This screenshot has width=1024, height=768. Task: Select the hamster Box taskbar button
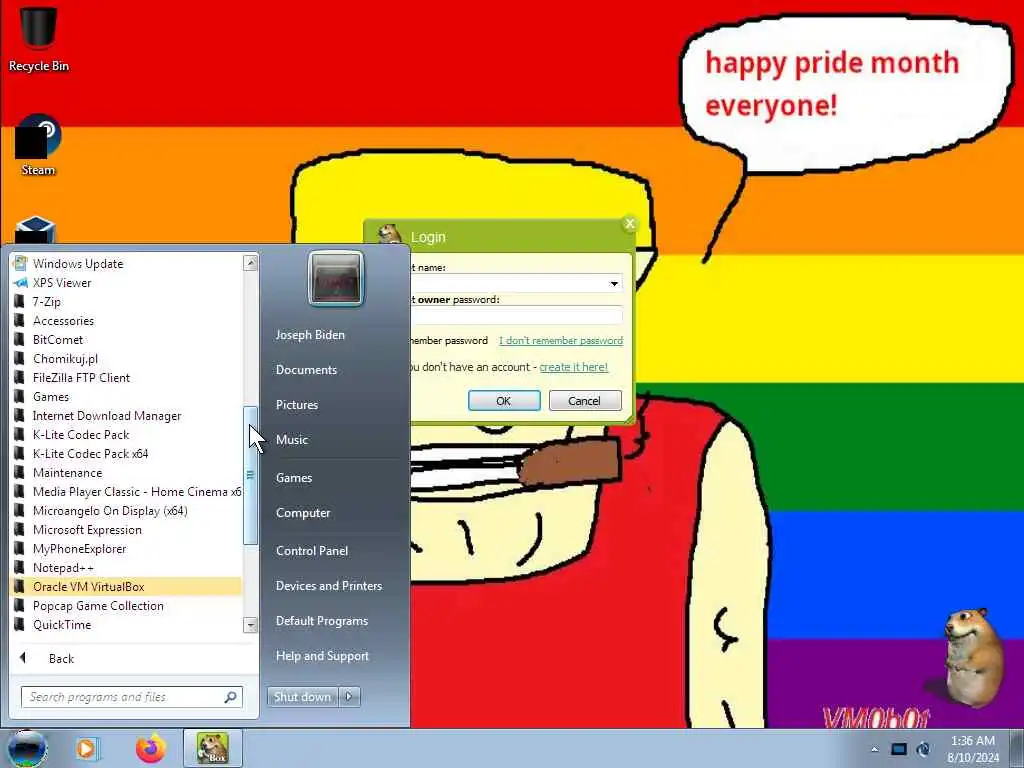click(213, 748)
